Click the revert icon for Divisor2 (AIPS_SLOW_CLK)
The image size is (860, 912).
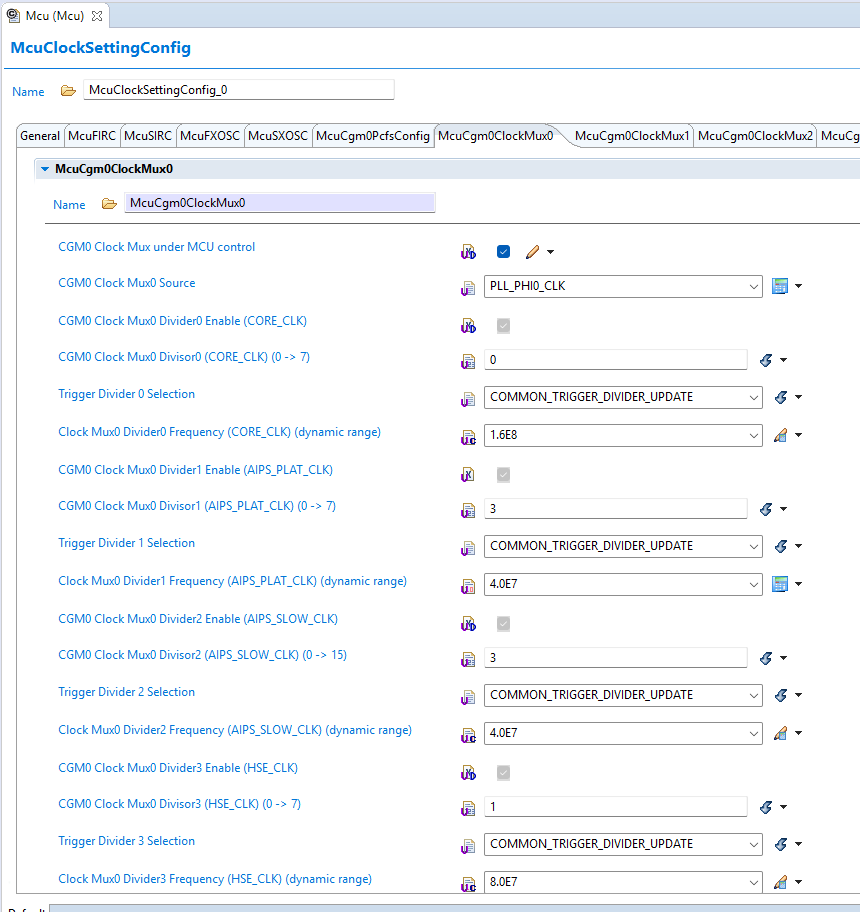point(766,658)
